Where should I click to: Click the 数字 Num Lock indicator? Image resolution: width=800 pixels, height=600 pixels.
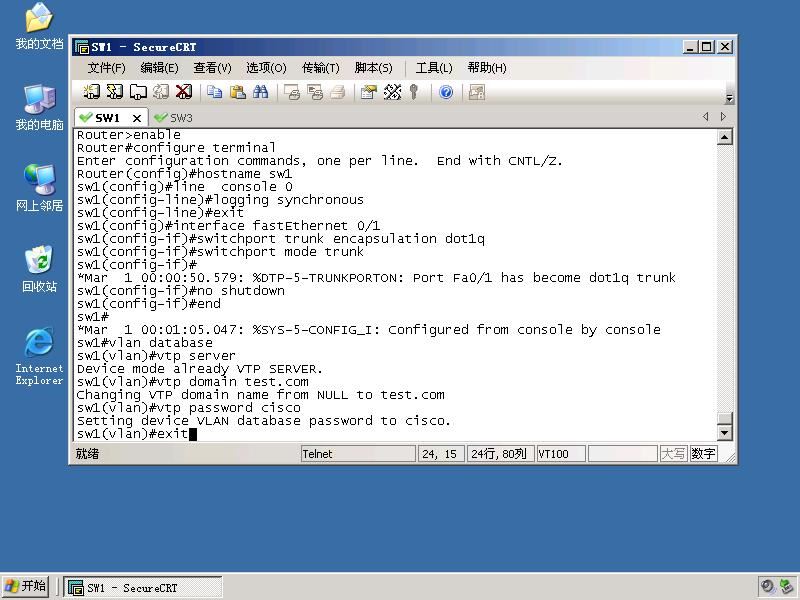pyautogui.click(x=703, y=454)
